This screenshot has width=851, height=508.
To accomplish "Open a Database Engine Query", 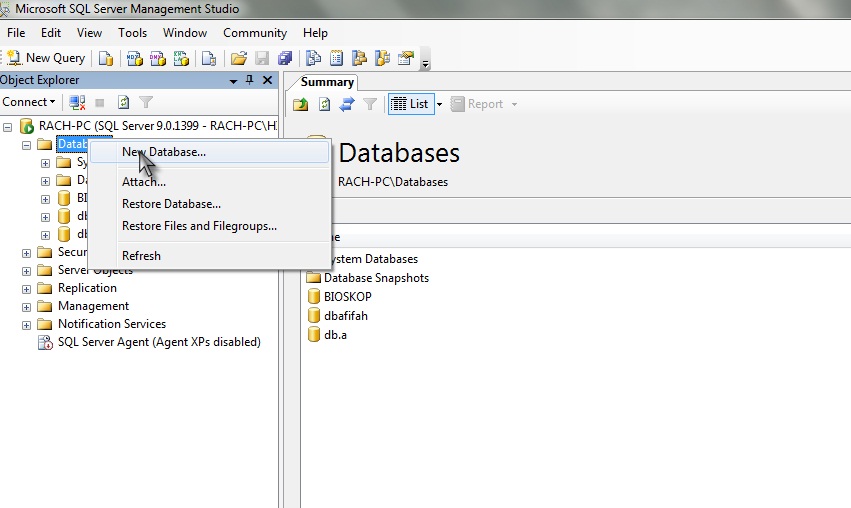I will click(106, 58).
